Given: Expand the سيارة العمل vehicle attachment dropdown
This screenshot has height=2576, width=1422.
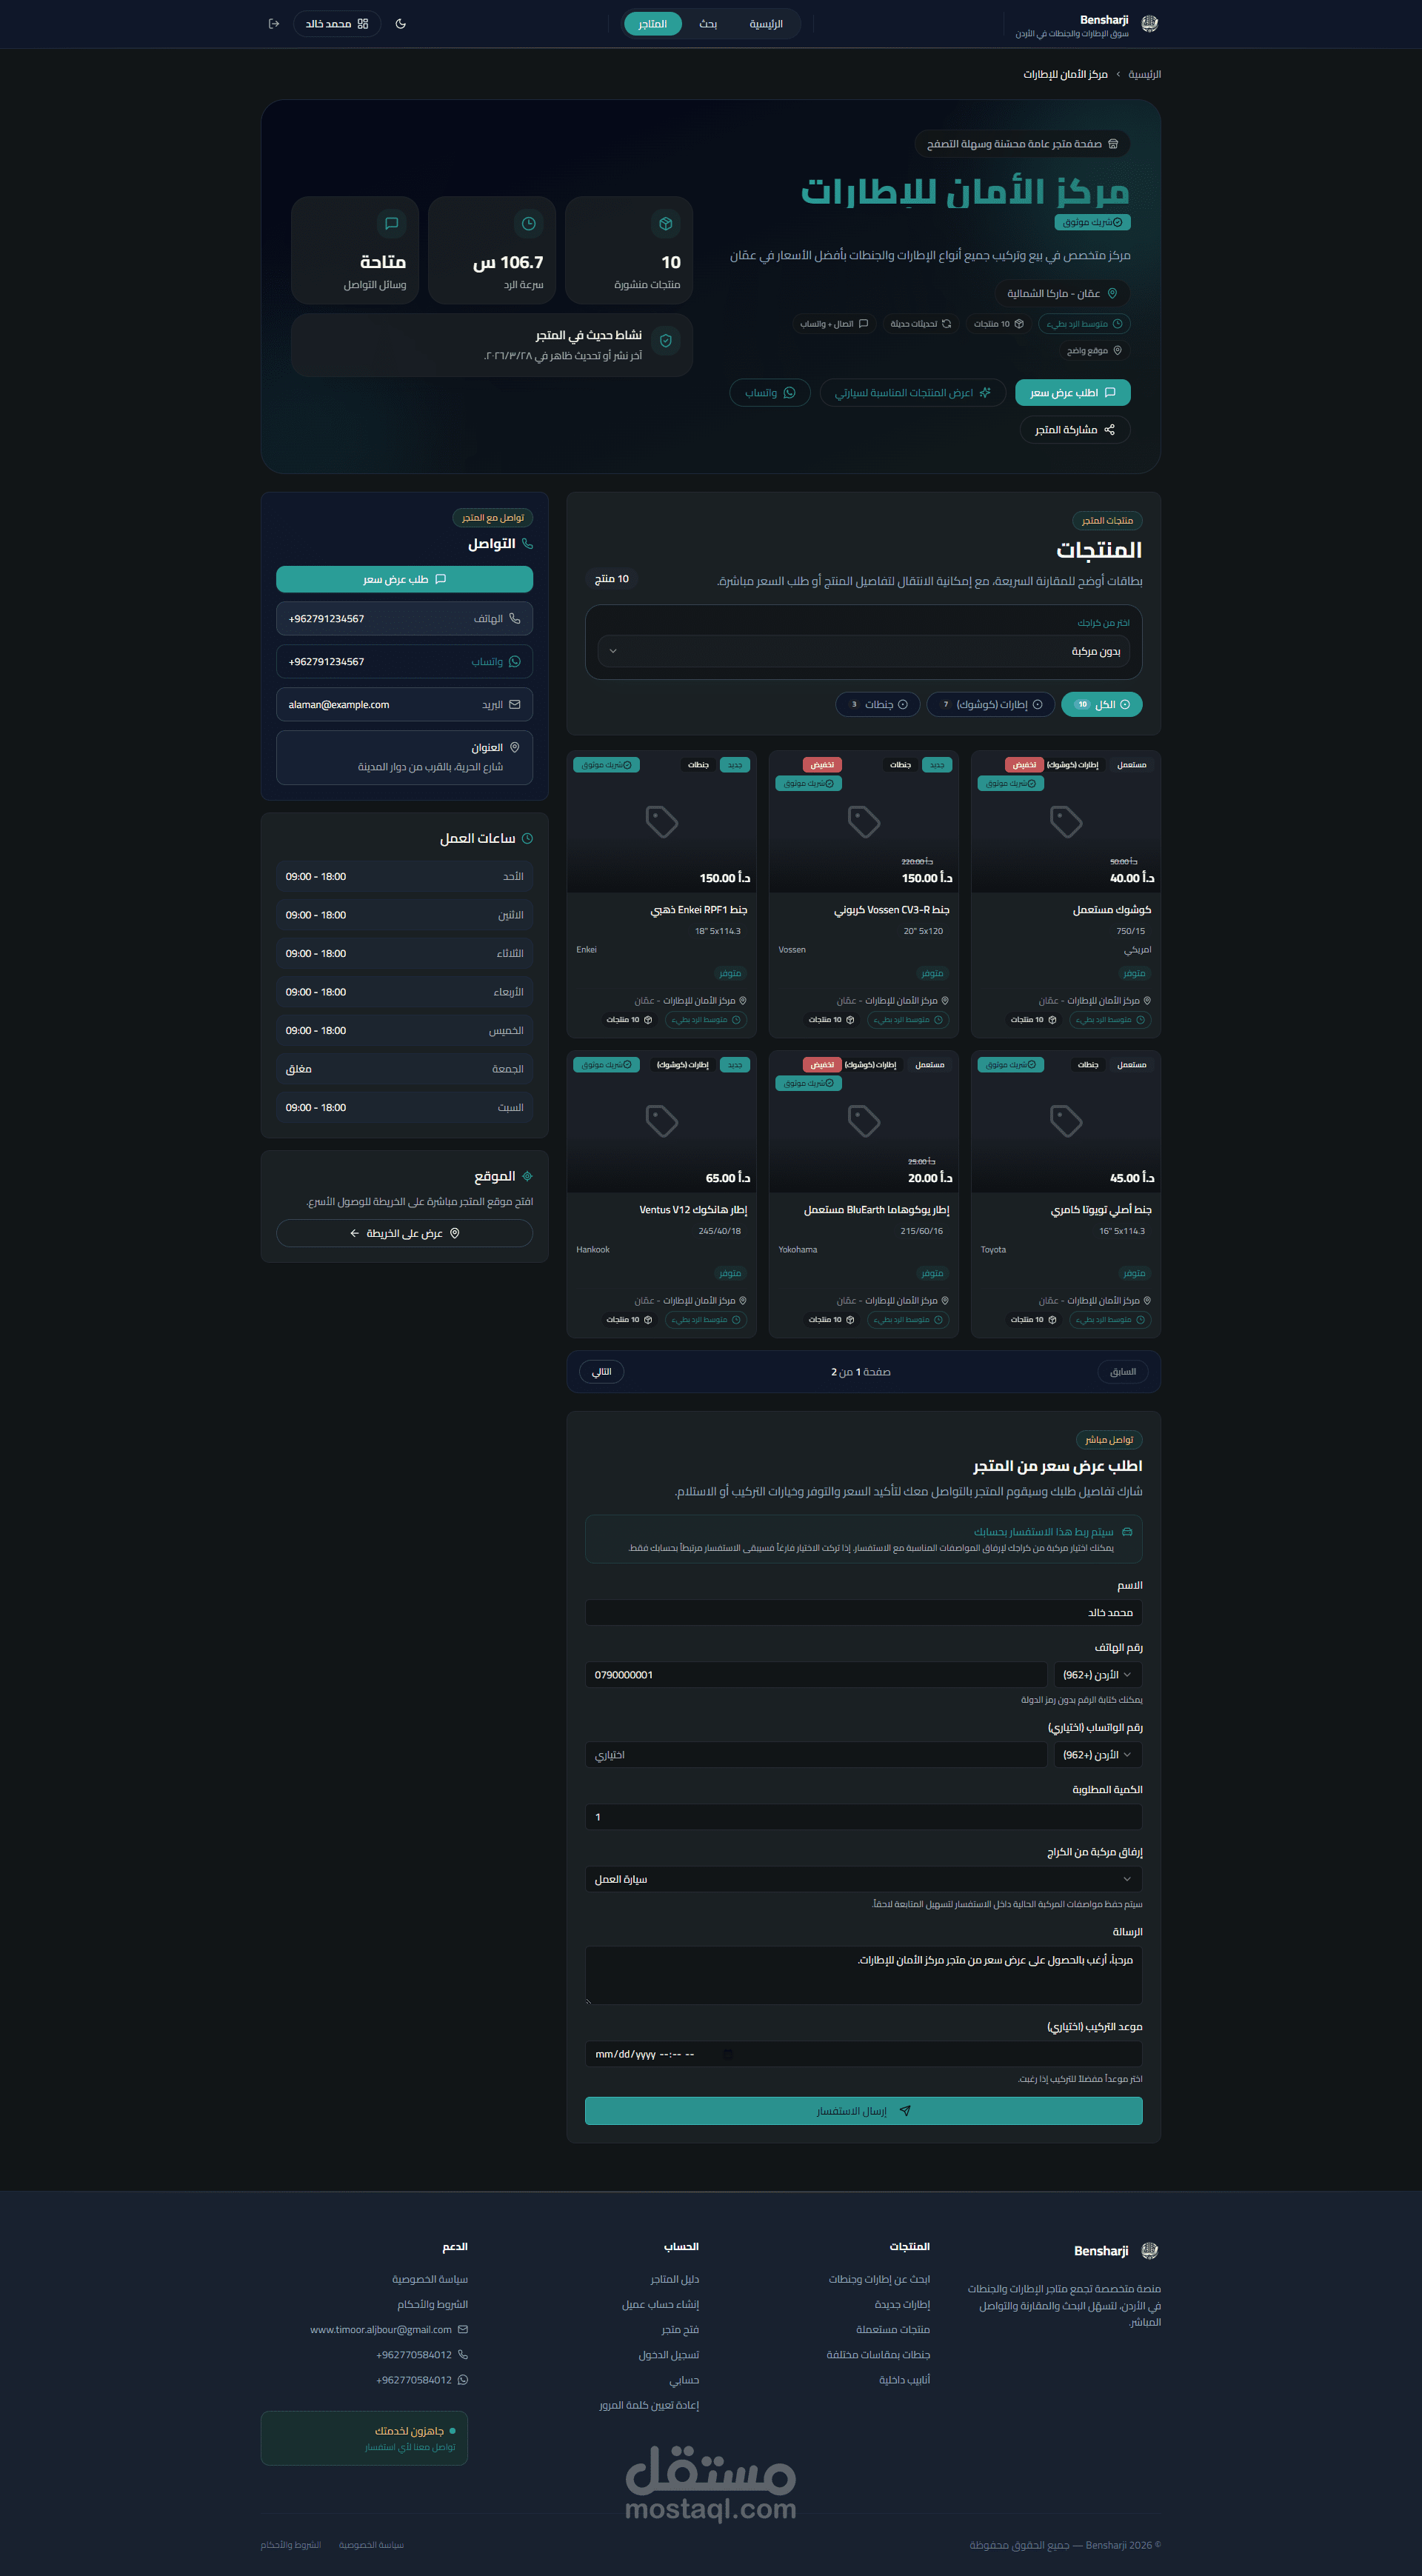Looking at the screenshot, I should 863,1879.
